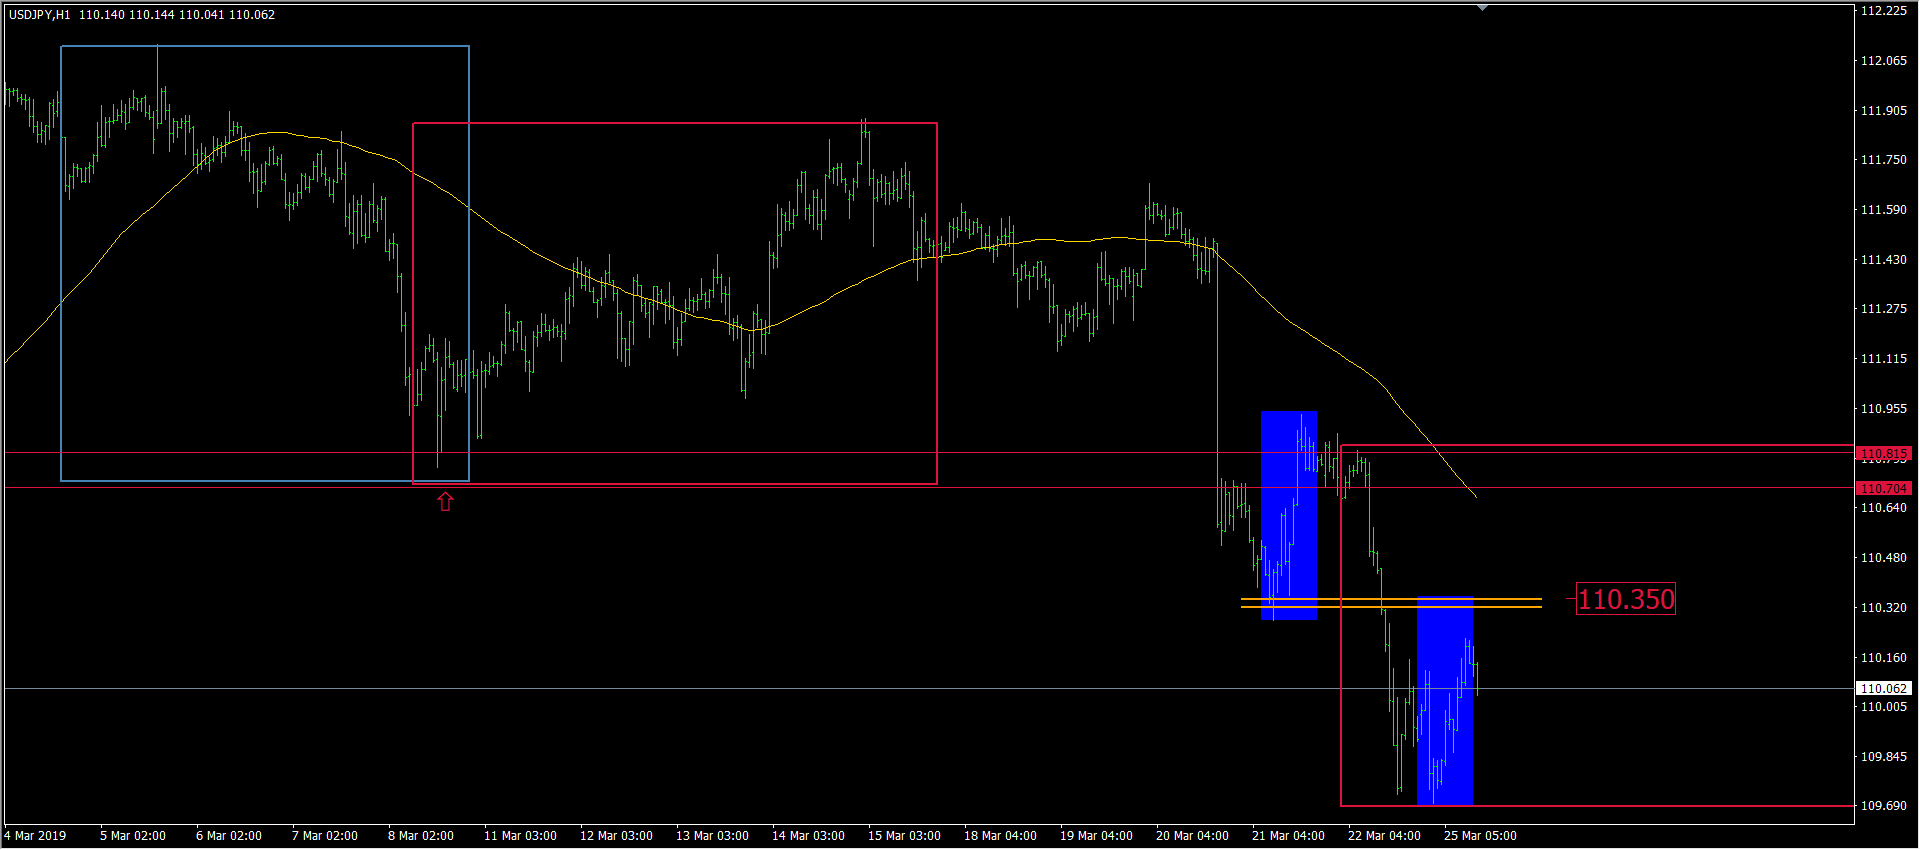Click the USDJPY,H1 chart title text

coord(40,15)
